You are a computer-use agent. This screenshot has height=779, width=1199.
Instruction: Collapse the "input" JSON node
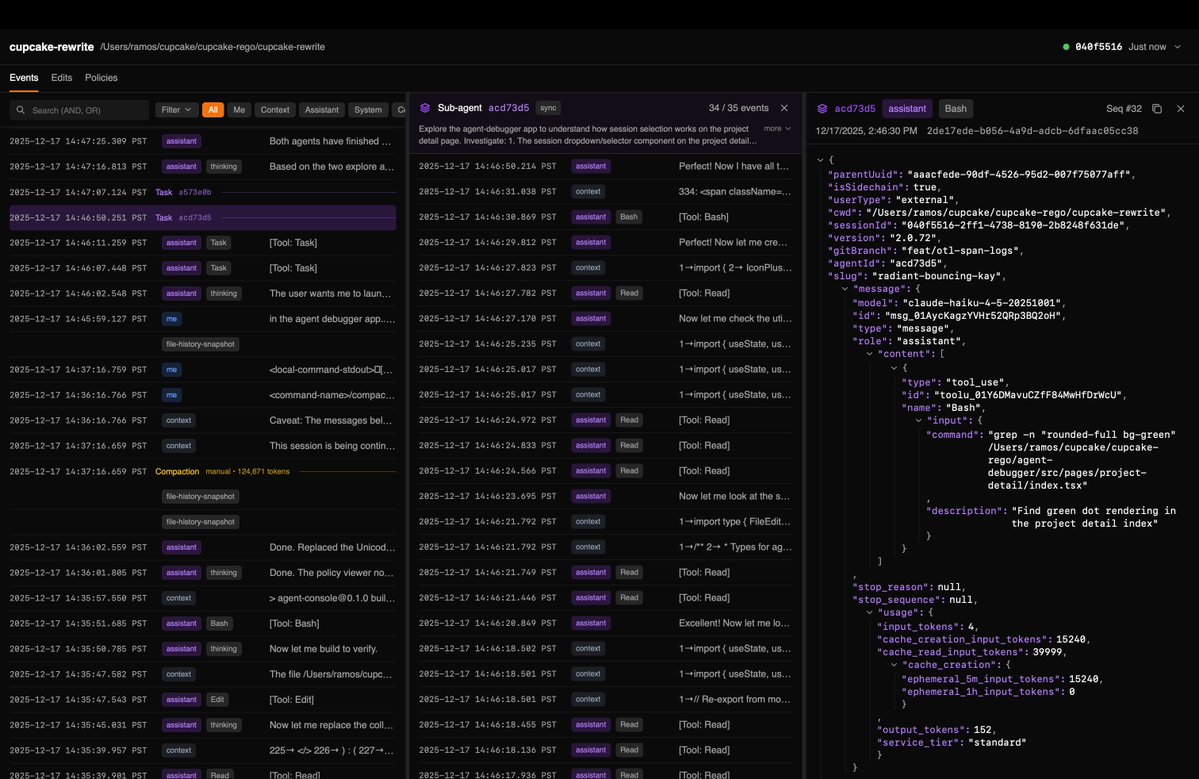[918, 420]
